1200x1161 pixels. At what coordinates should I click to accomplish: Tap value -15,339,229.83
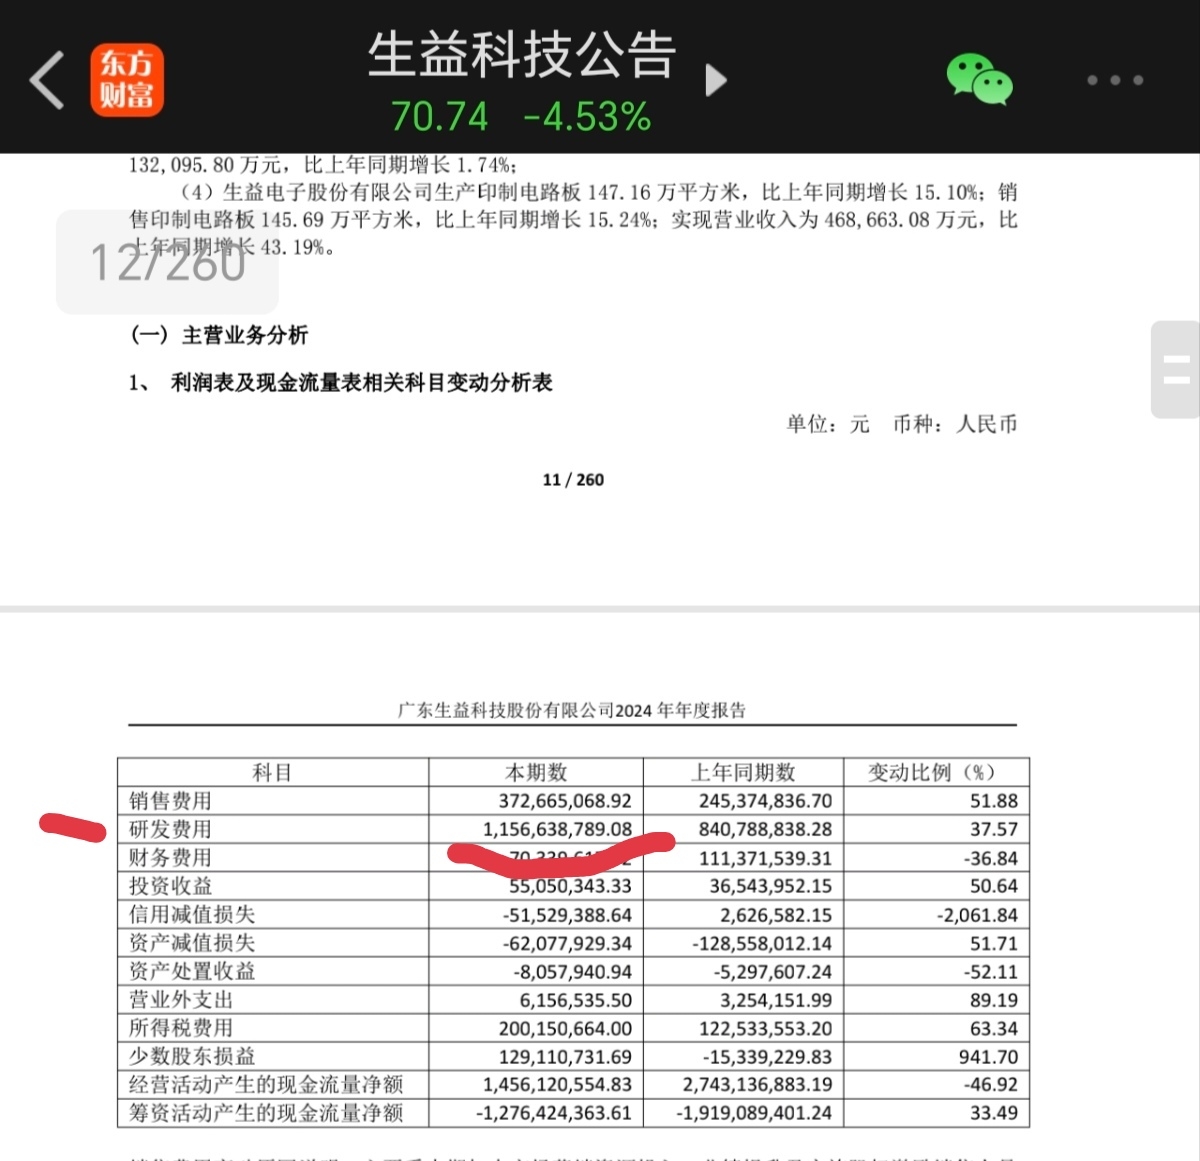tap(767, 1056)
